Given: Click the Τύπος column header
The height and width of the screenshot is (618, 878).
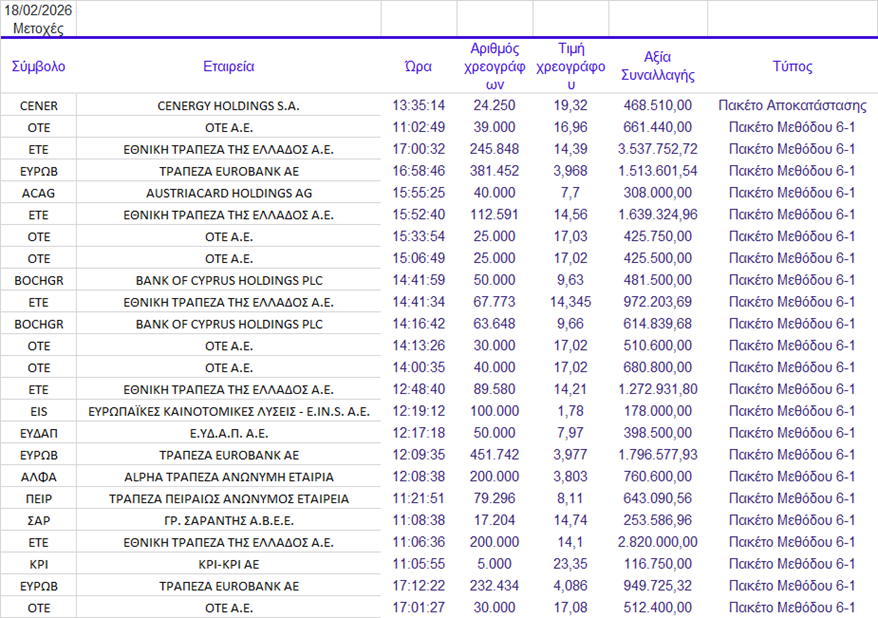Looking at the screenshot, I should [x=792, y=67].
